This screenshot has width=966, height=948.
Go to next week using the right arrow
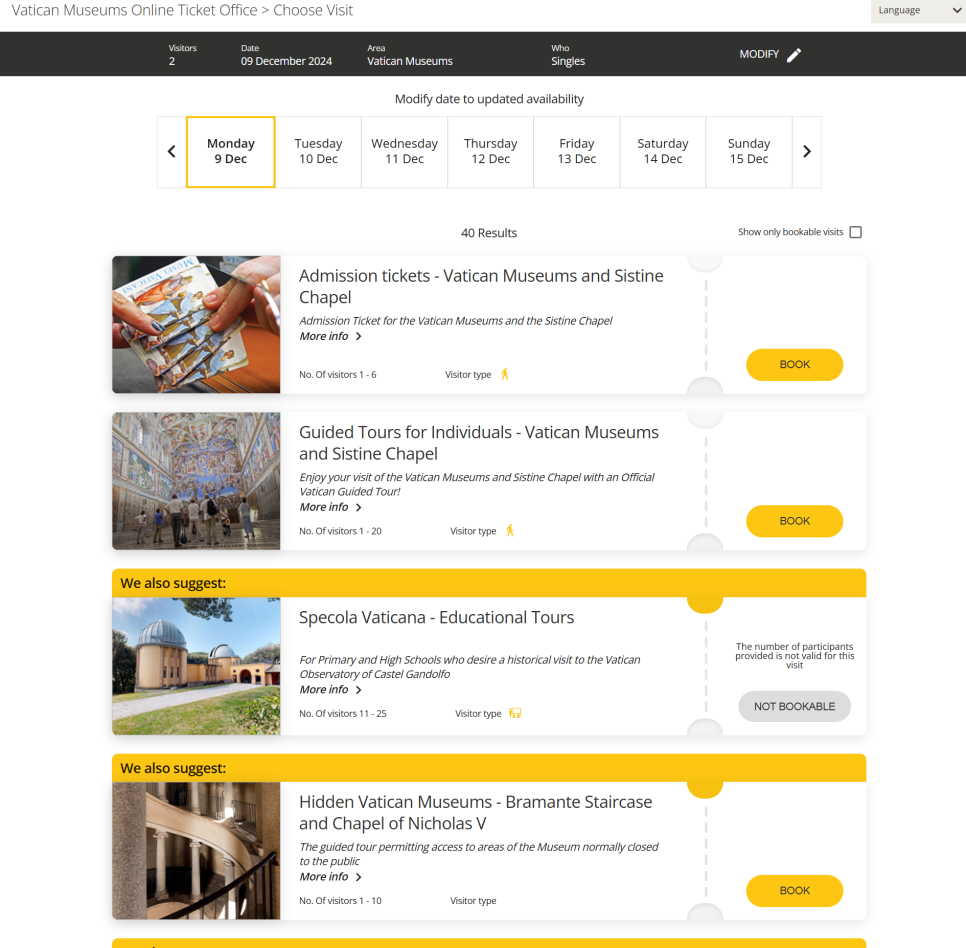pos(806,152)
